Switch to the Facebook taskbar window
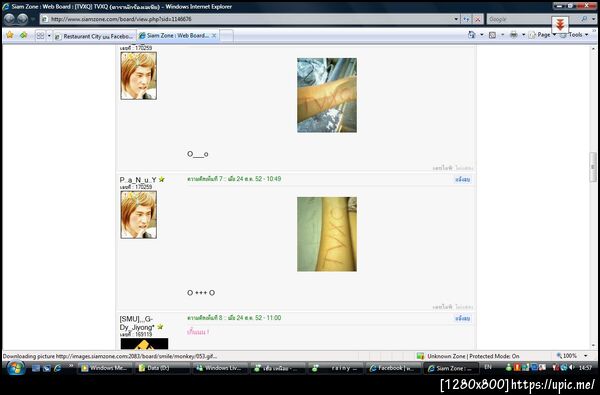The width and height of the screenshot is (600, 395). [x=393, y=368]
